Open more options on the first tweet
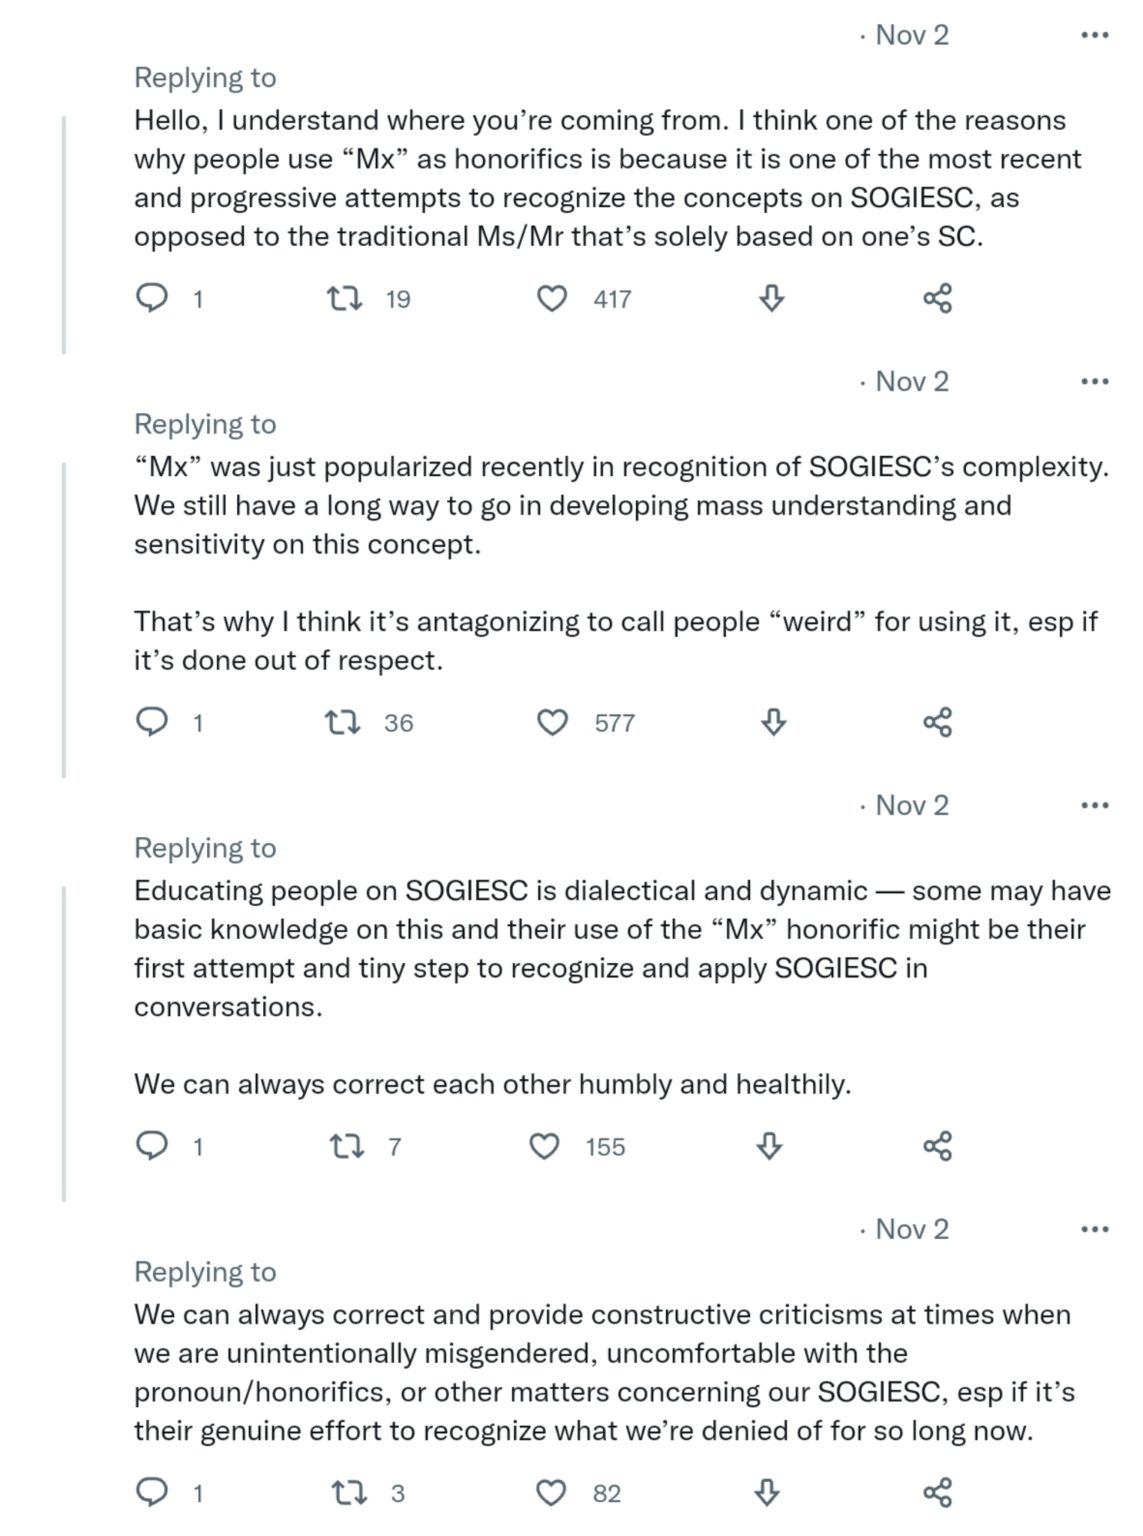This screenshot has height=1536, width=1143. pyautogui.click(x=1095, y=35)
